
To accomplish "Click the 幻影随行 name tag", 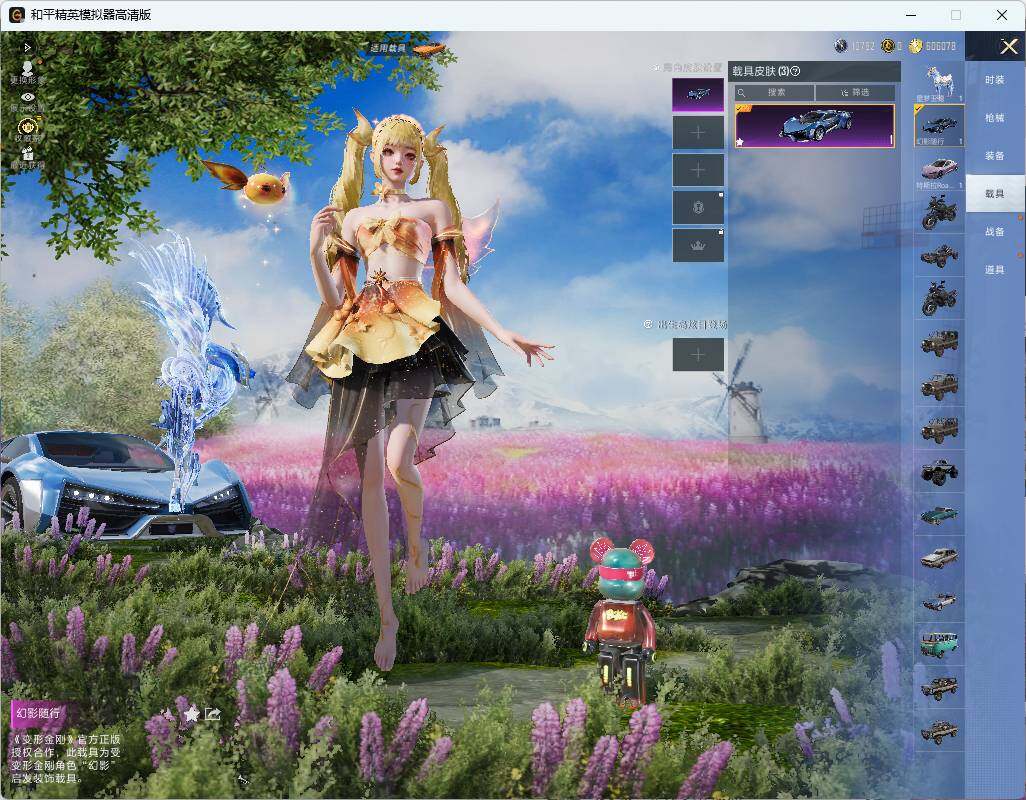I will click(38, 713).
